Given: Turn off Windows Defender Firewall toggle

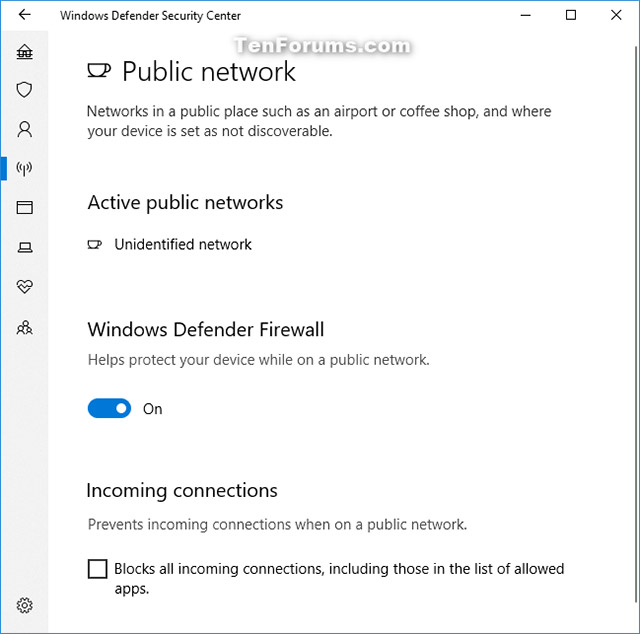Looking at the screenshot, I should (x=109, y=408).
